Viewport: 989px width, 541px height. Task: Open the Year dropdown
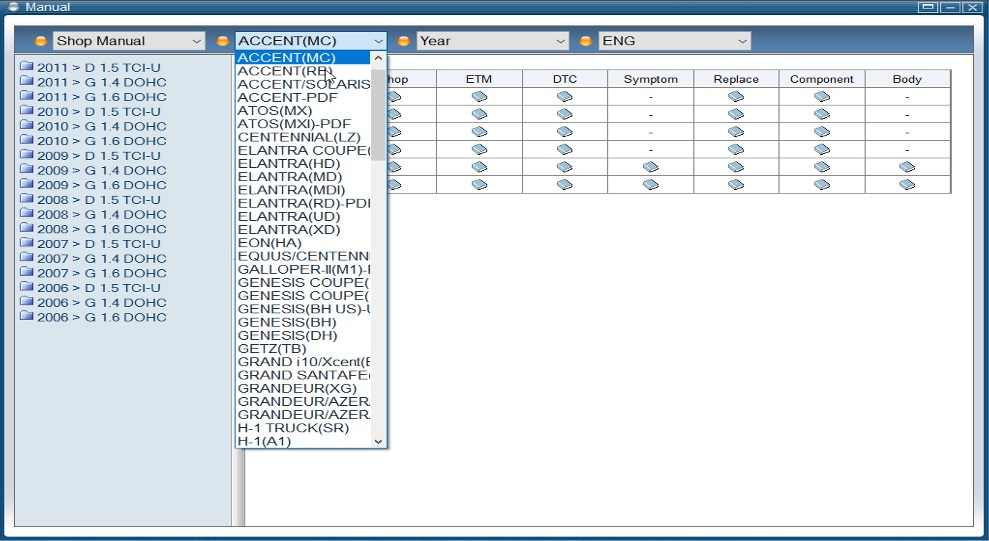(492, 41)
